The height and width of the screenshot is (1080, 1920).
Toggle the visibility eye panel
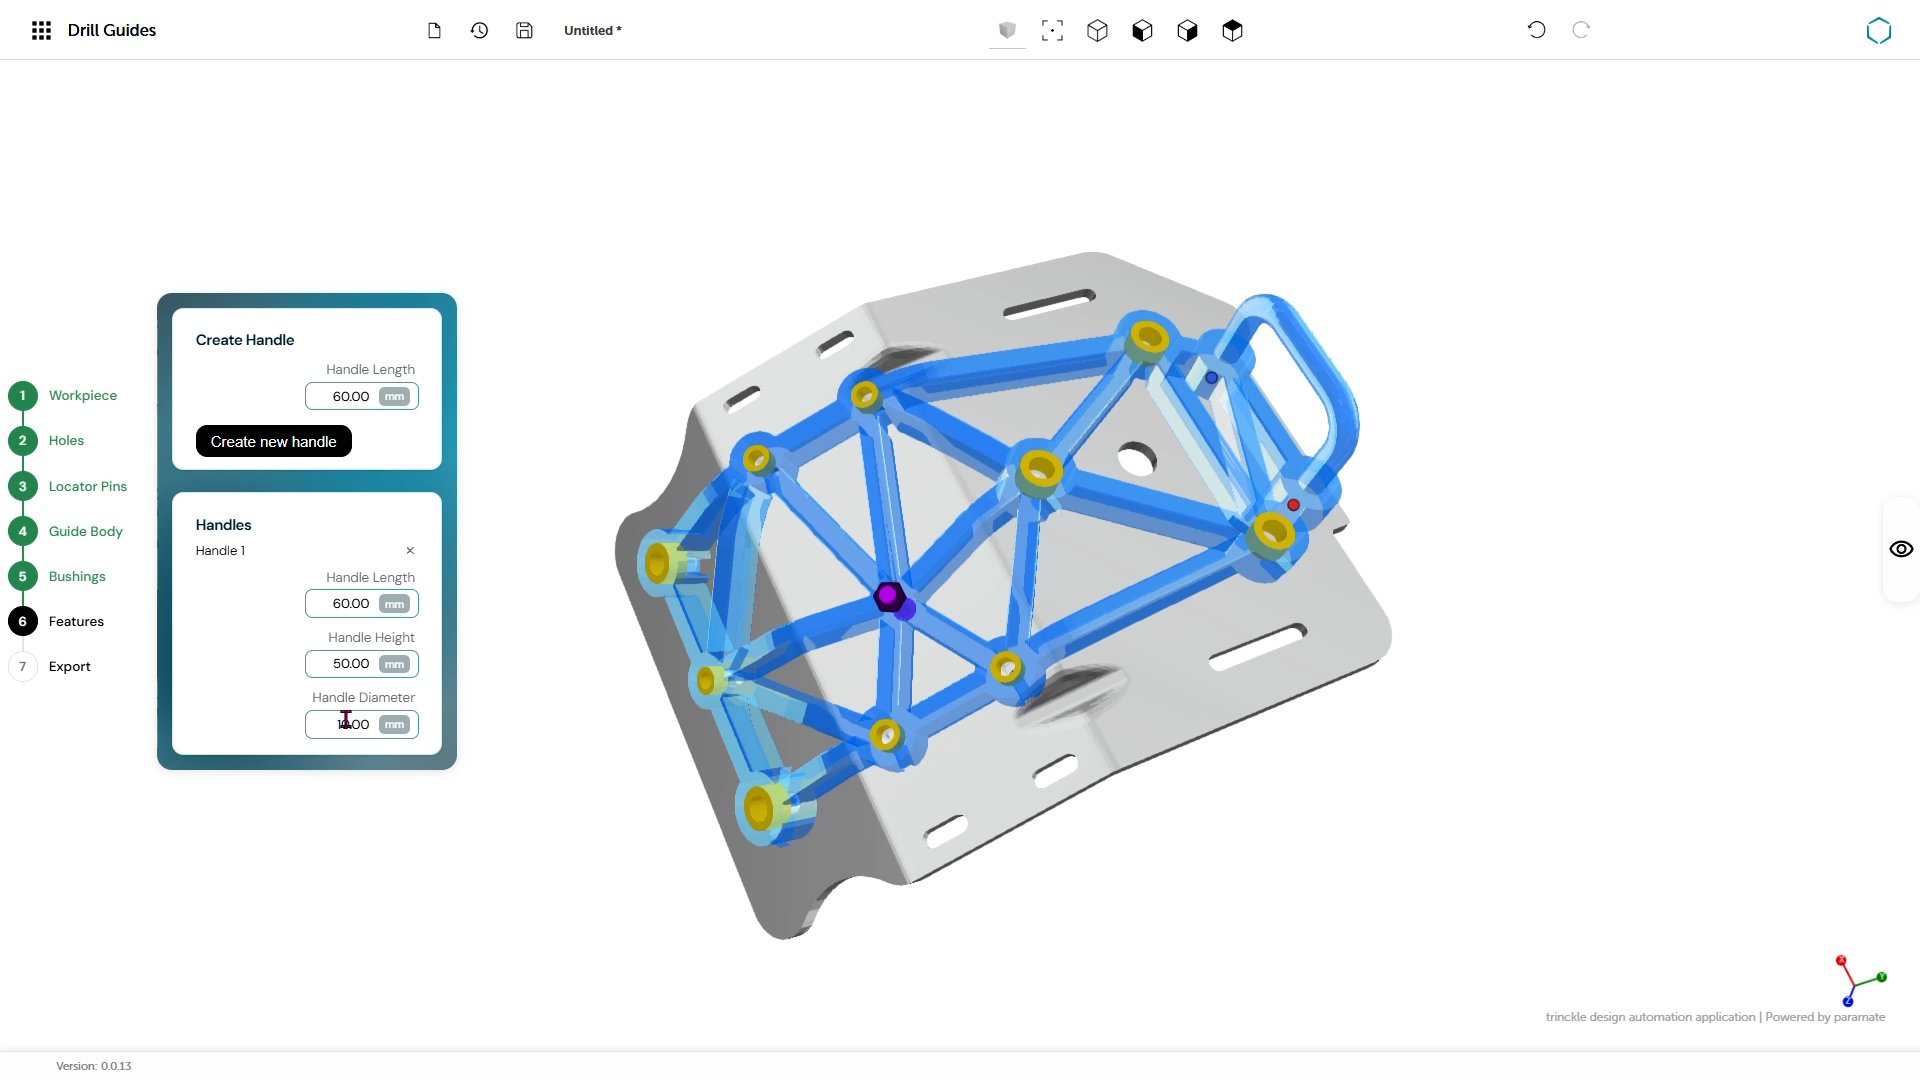[x=1901, y=549]
